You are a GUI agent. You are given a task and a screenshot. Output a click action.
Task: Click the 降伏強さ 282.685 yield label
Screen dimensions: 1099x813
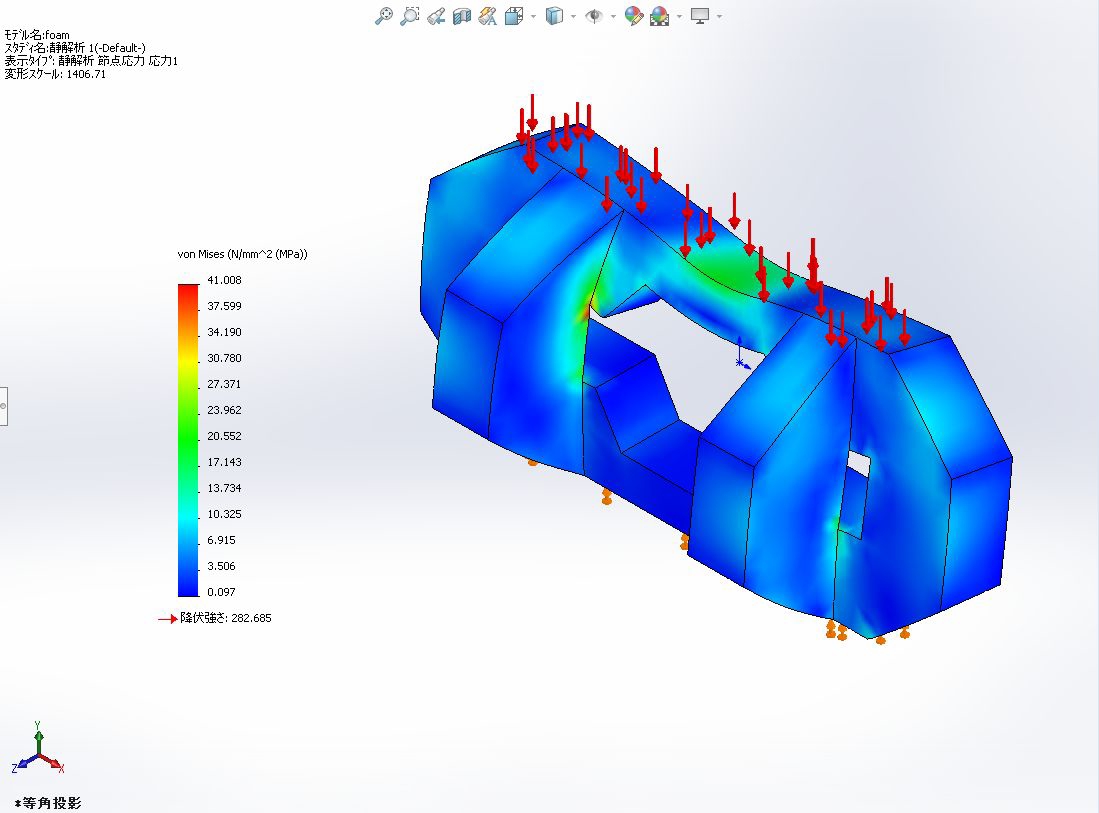point(225,618)
